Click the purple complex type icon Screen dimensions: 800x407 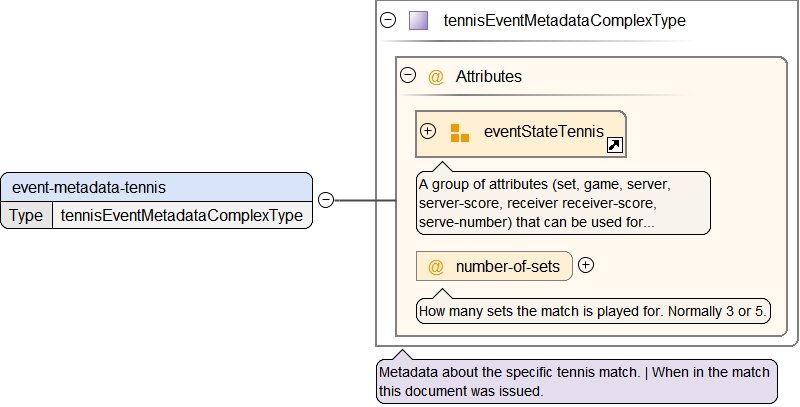click(x=419, y=20)
